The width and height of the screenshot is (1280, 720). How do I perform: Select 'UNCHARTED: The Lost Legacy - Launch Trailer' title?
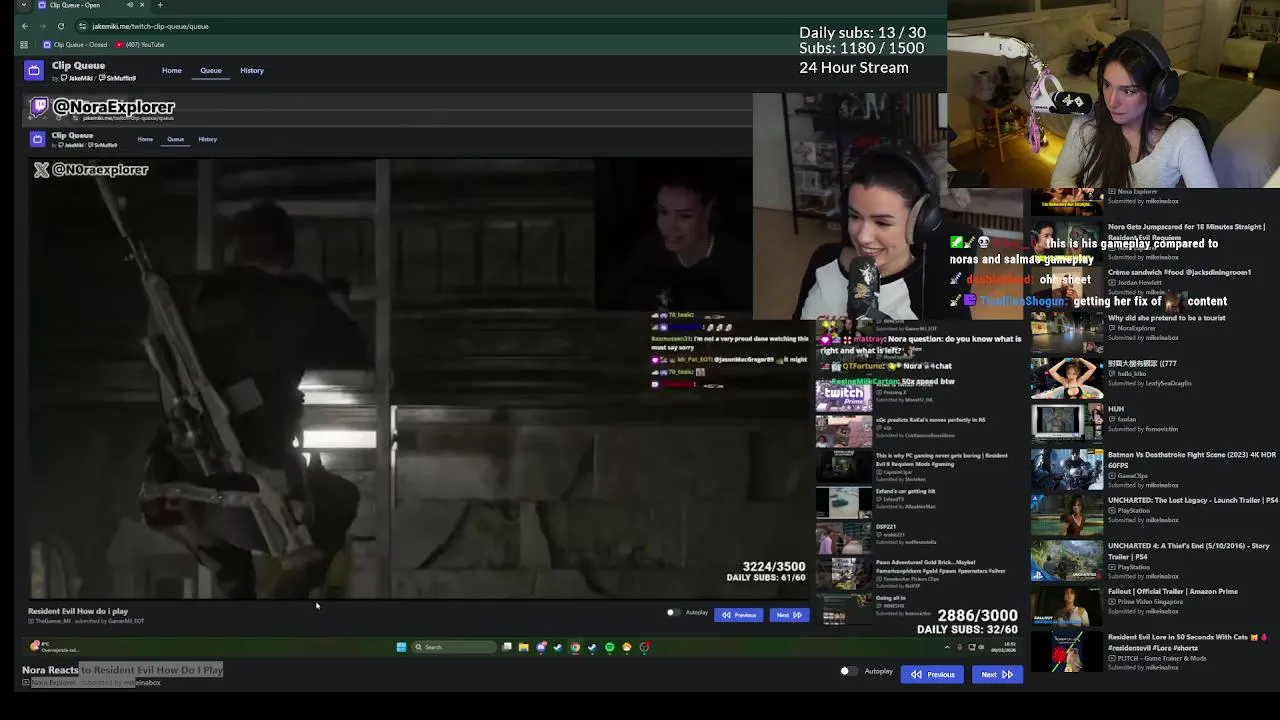click(x=1193, y=500)
